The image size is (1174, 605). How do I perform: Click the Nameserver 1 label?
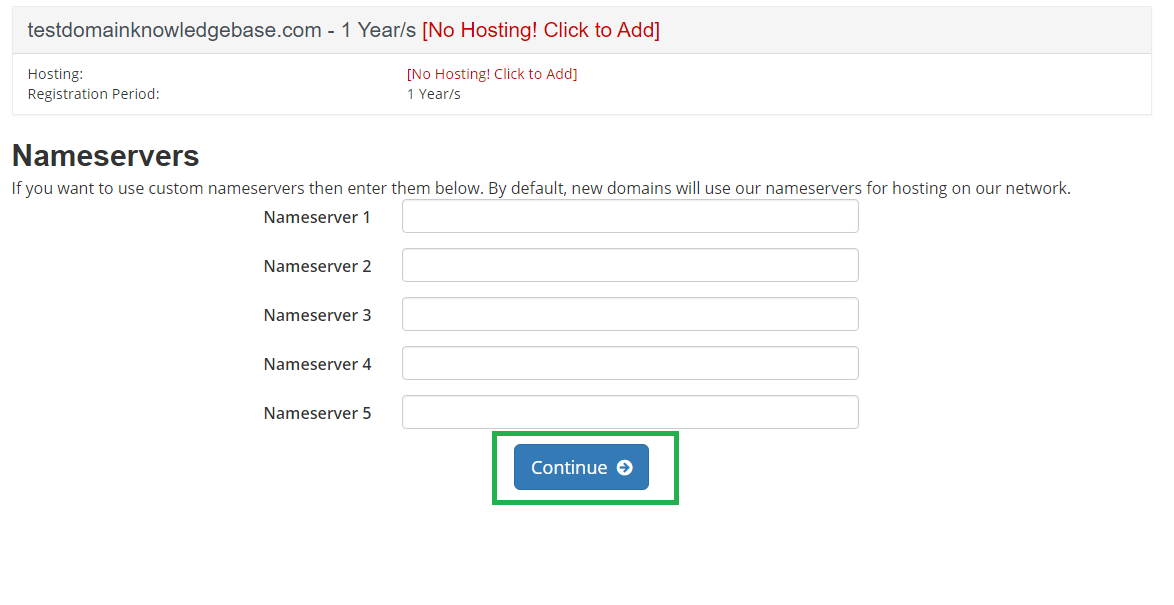click(317, 217)
